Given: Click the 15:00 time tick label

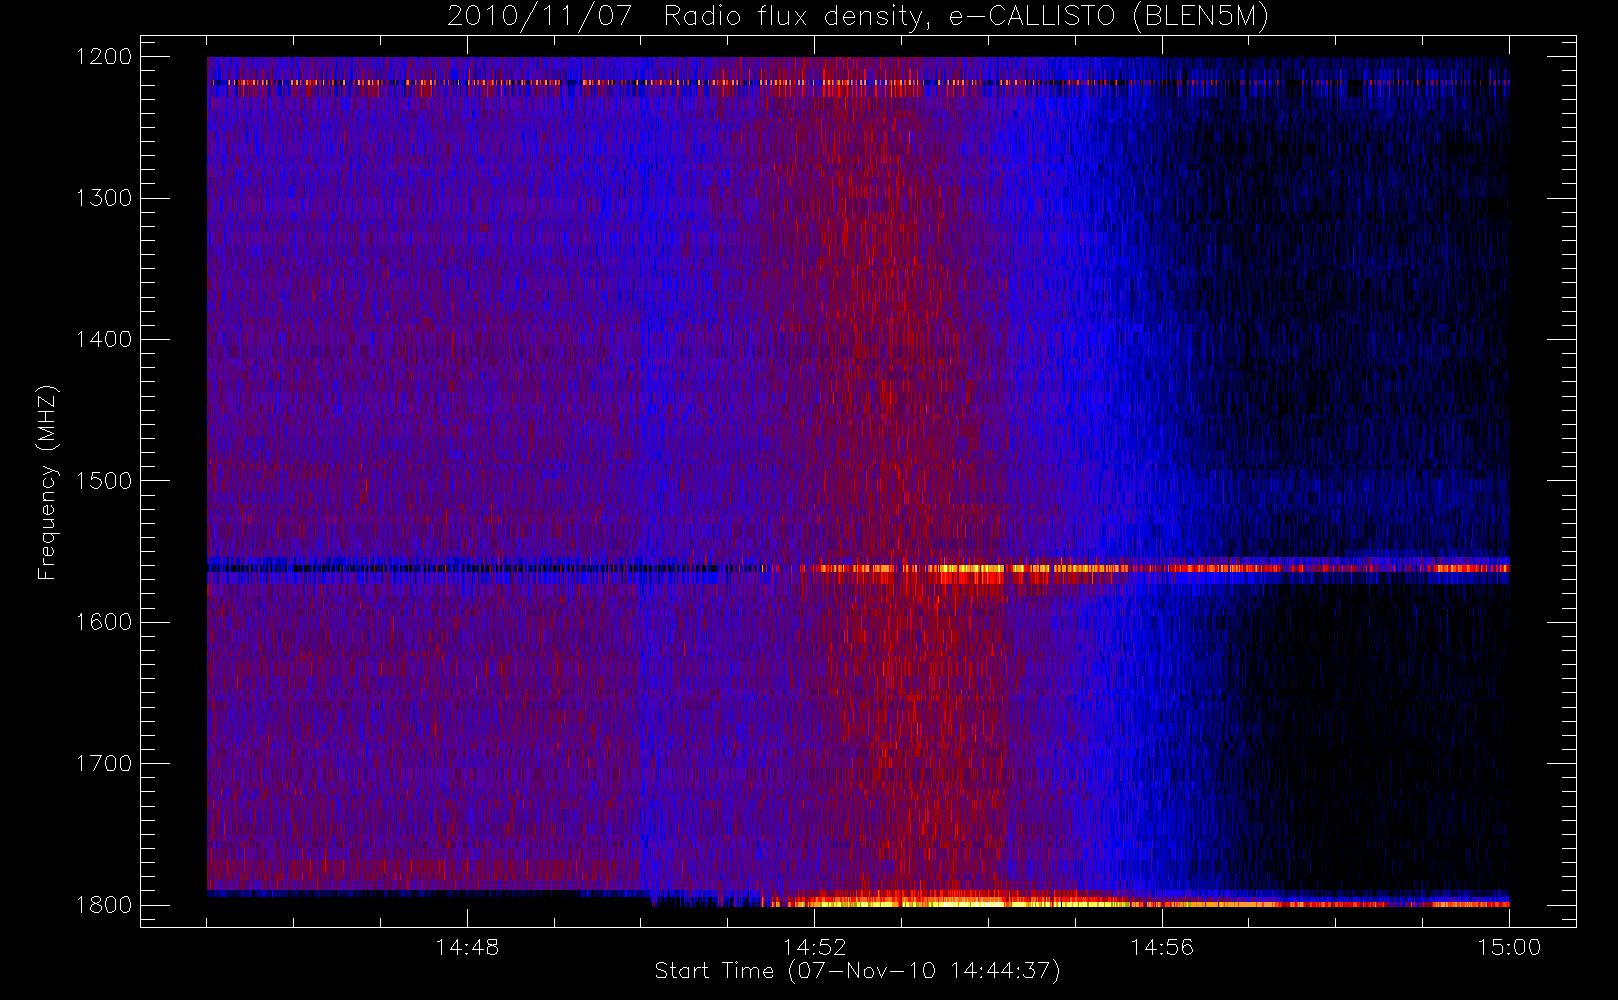Looking at the screenshot, I should 1509,947.
